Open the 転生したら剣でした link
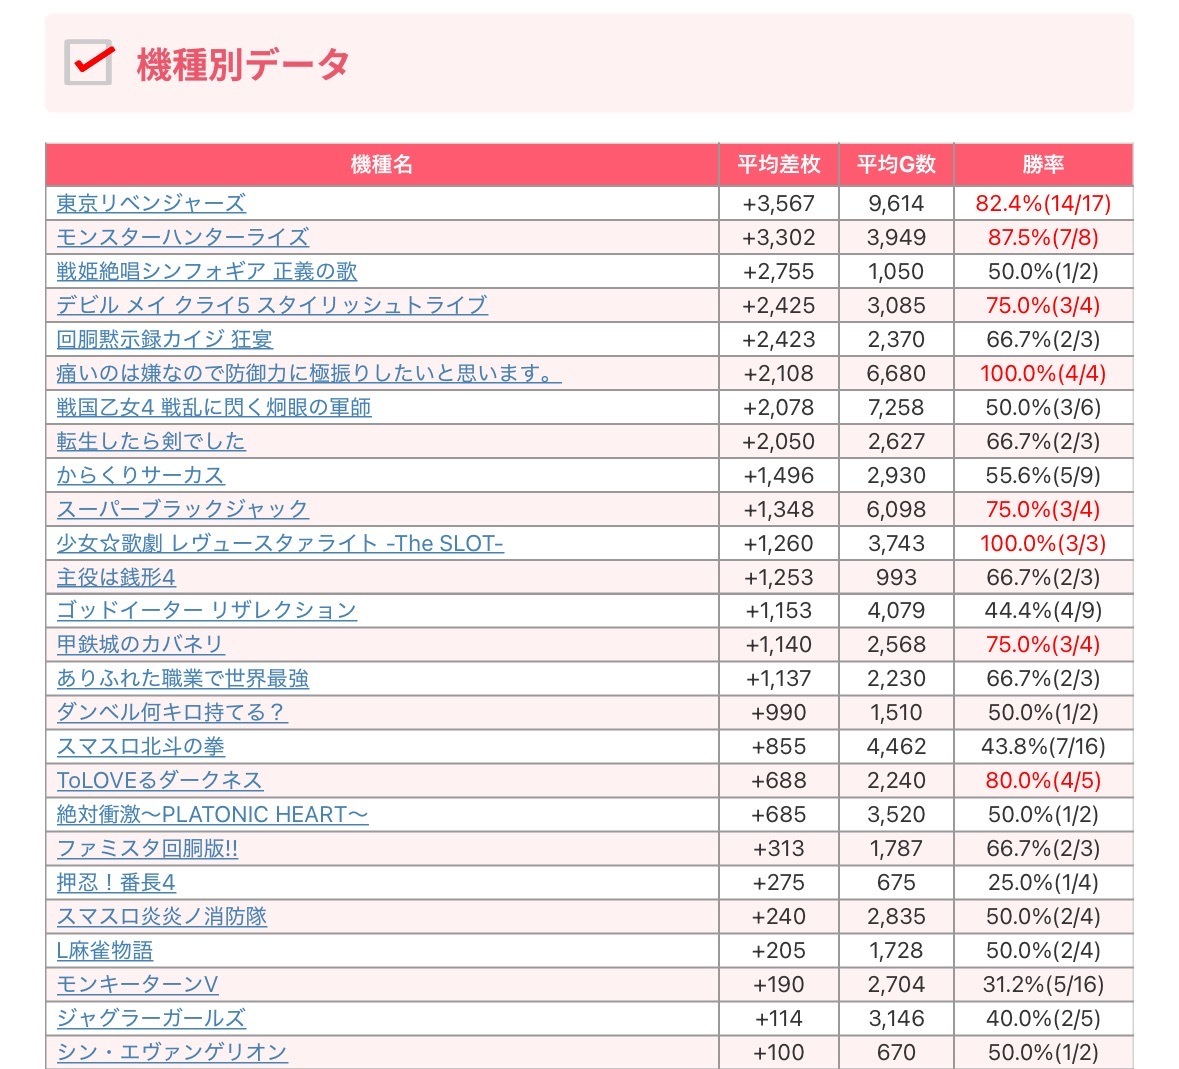1179x1069 pixels. (151, 441)
